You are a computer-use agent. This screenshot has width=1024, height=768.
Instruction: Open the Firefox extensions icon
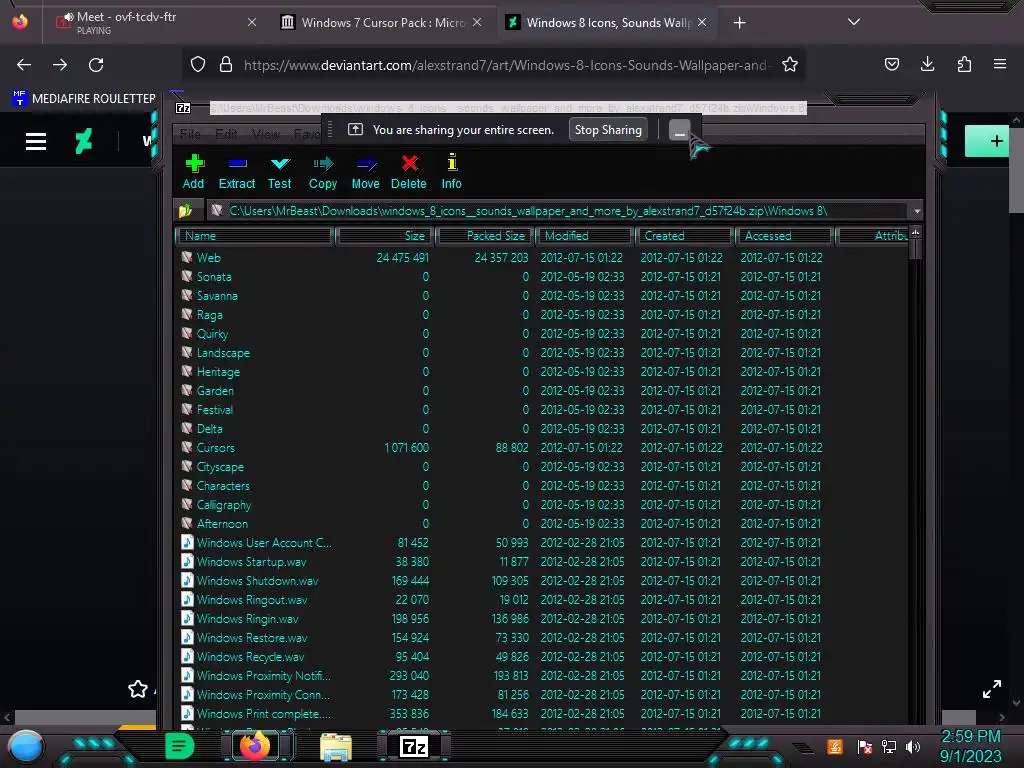pos(964,64)
